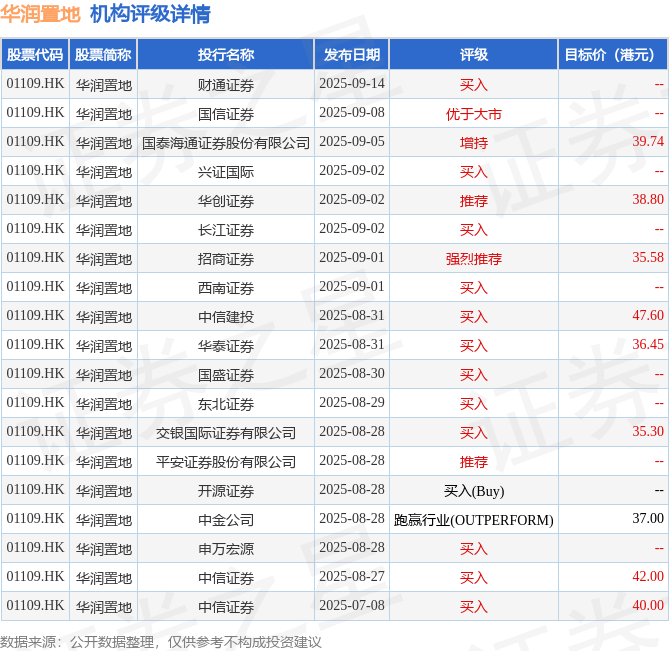Viewport: 669px width, 651px height.
Task: Select the 华泰证券 cell
Action: (226, 346)
